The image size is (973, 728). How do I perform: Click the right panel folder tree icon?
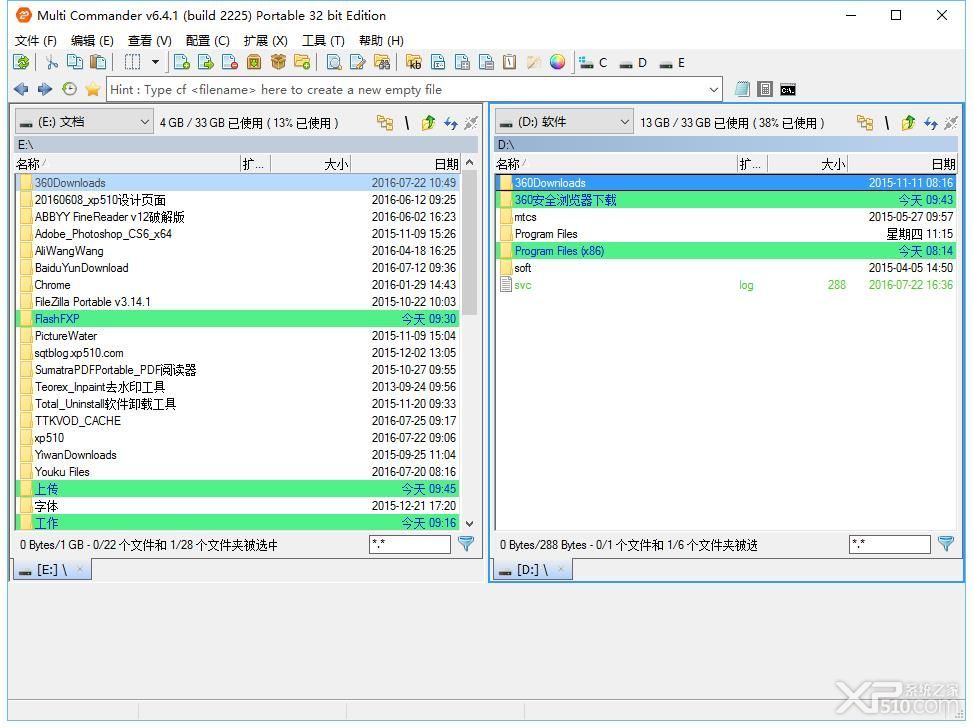point(864,123)
